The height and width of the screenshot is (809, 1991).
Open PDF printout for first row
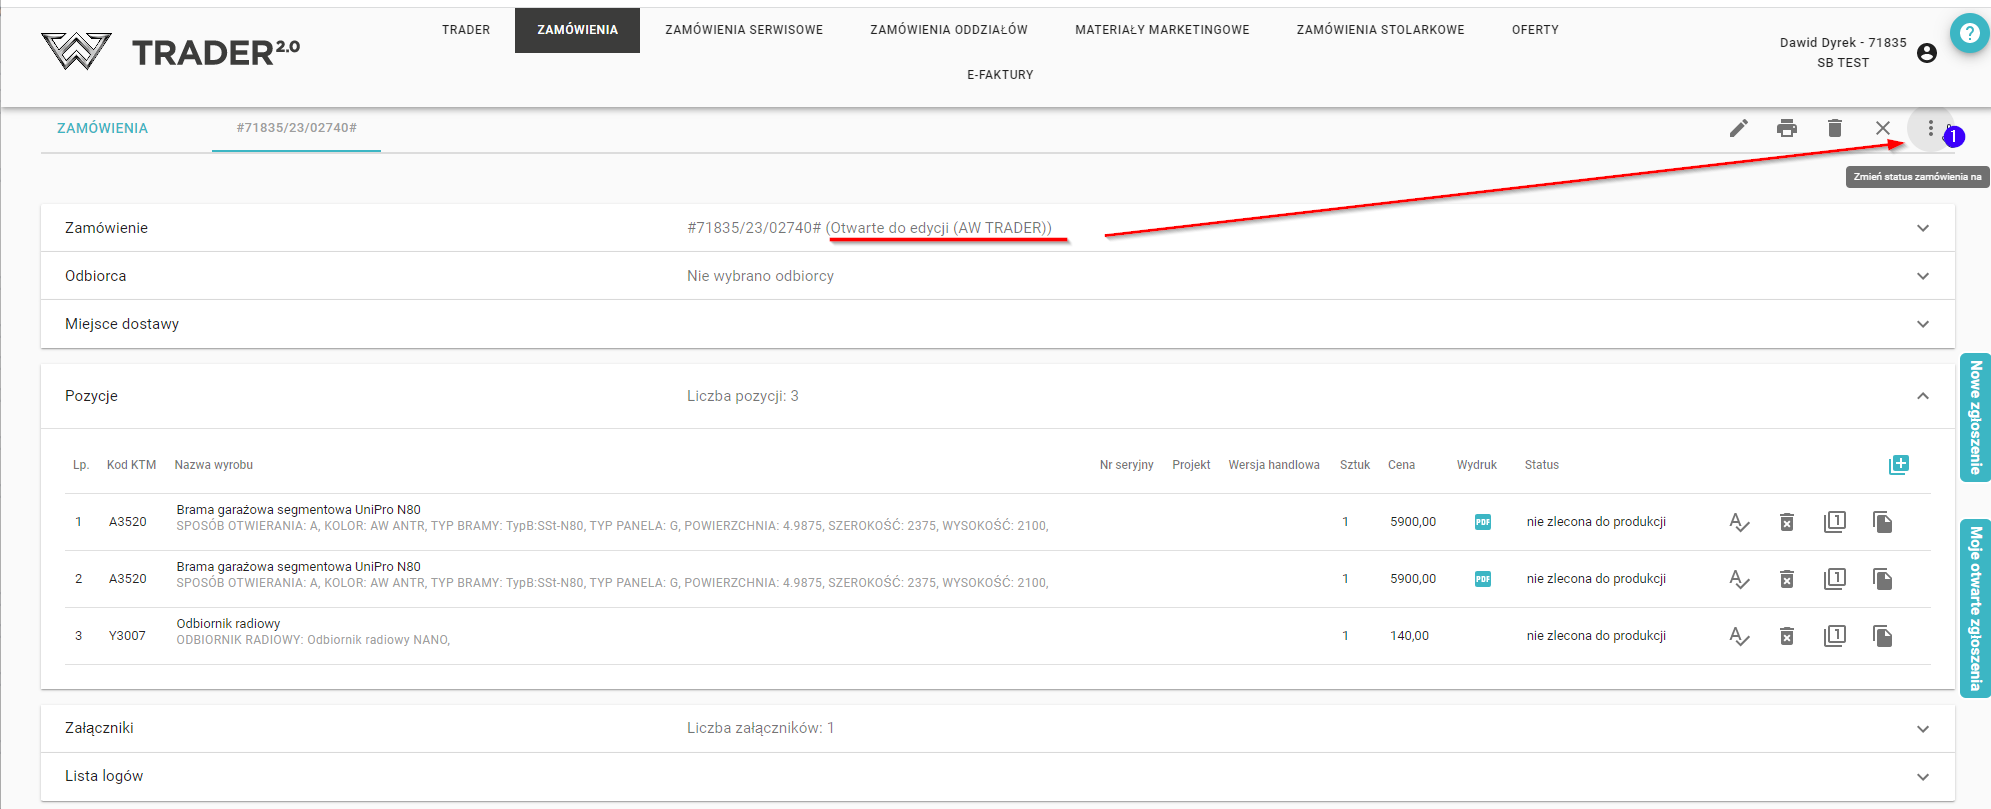[x=1483, y=522]
